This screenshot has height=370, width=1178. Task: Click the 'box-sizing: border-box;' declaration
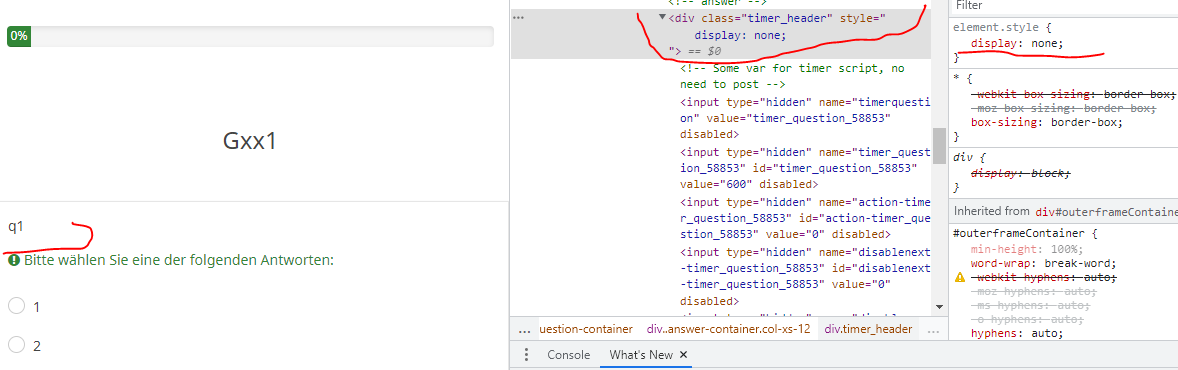point(1047,122)
